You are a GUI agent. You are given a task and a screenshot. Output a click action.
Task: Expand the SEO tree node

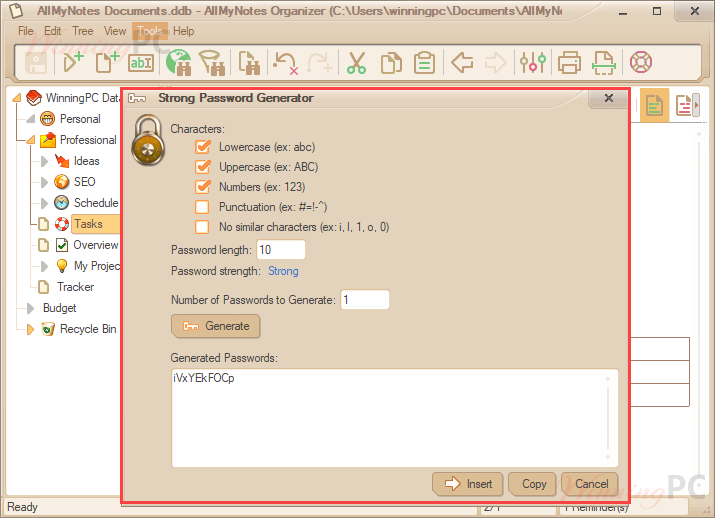pyautogui.click(x=44, y=182)
